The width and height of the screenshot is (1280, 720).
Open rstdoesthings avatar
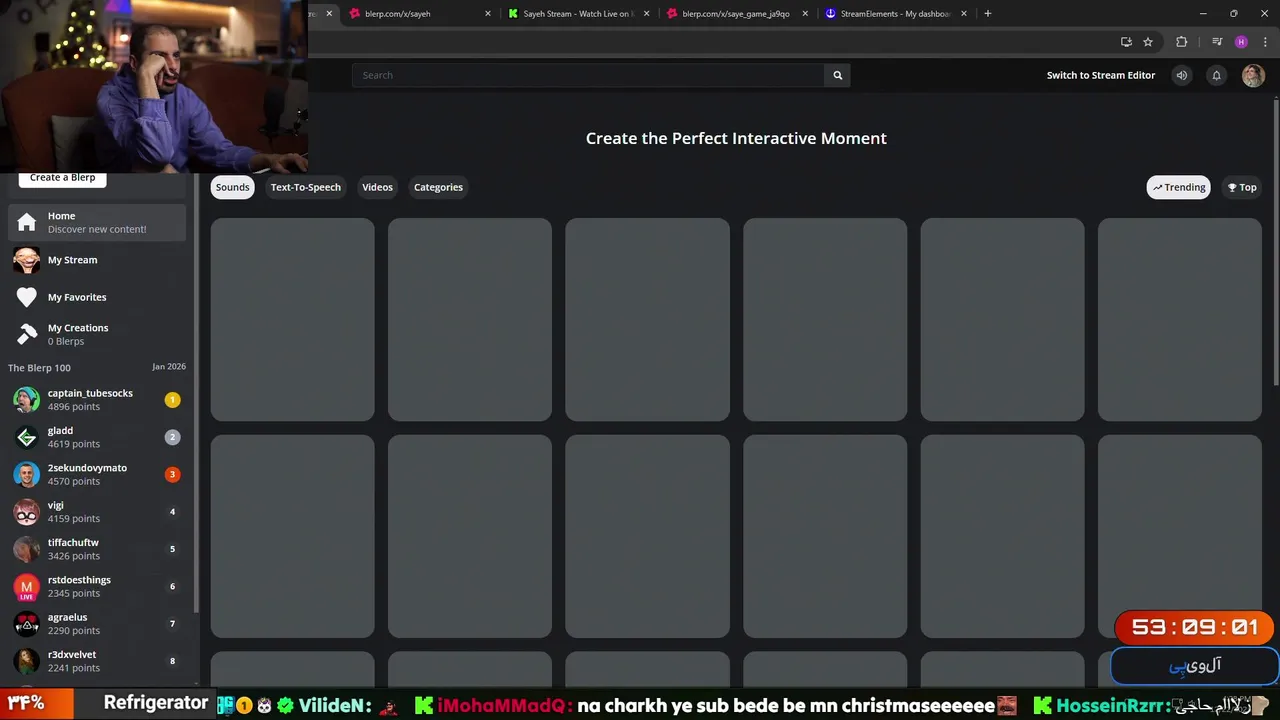[27, 586]
